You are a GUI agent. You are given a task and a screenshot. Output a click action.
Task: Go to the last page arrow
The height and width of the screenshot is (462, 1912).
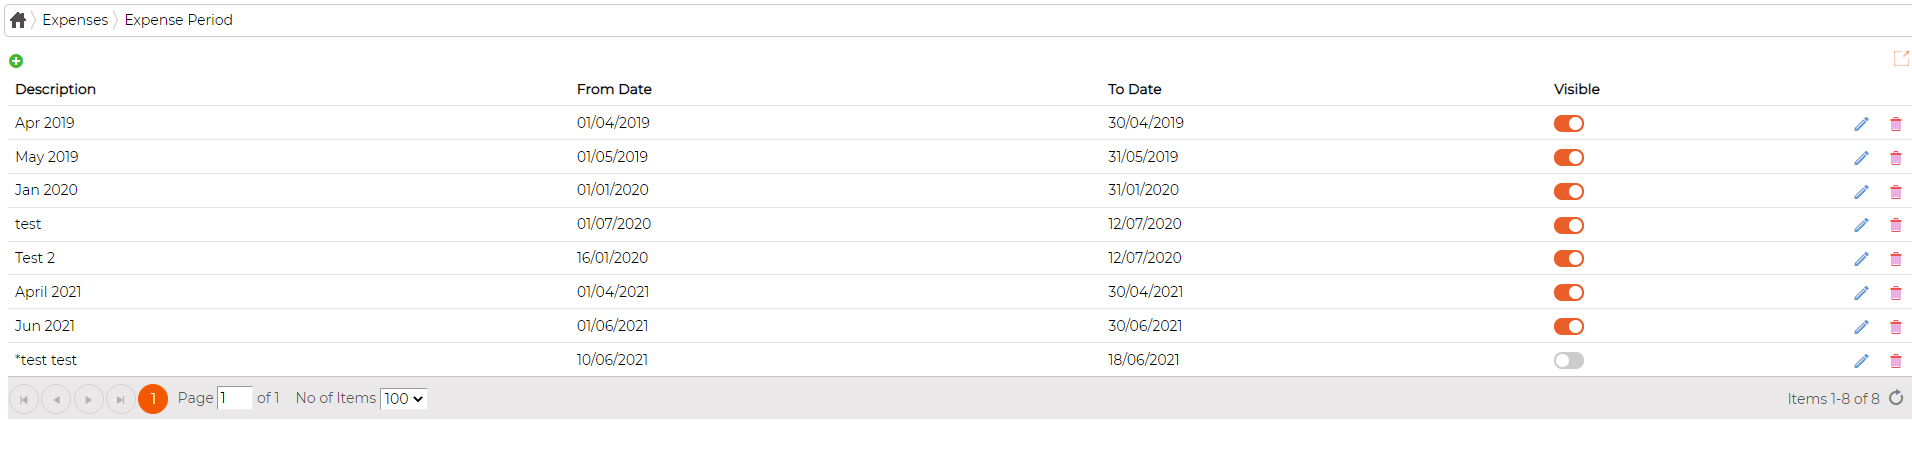tap(121, 399)
